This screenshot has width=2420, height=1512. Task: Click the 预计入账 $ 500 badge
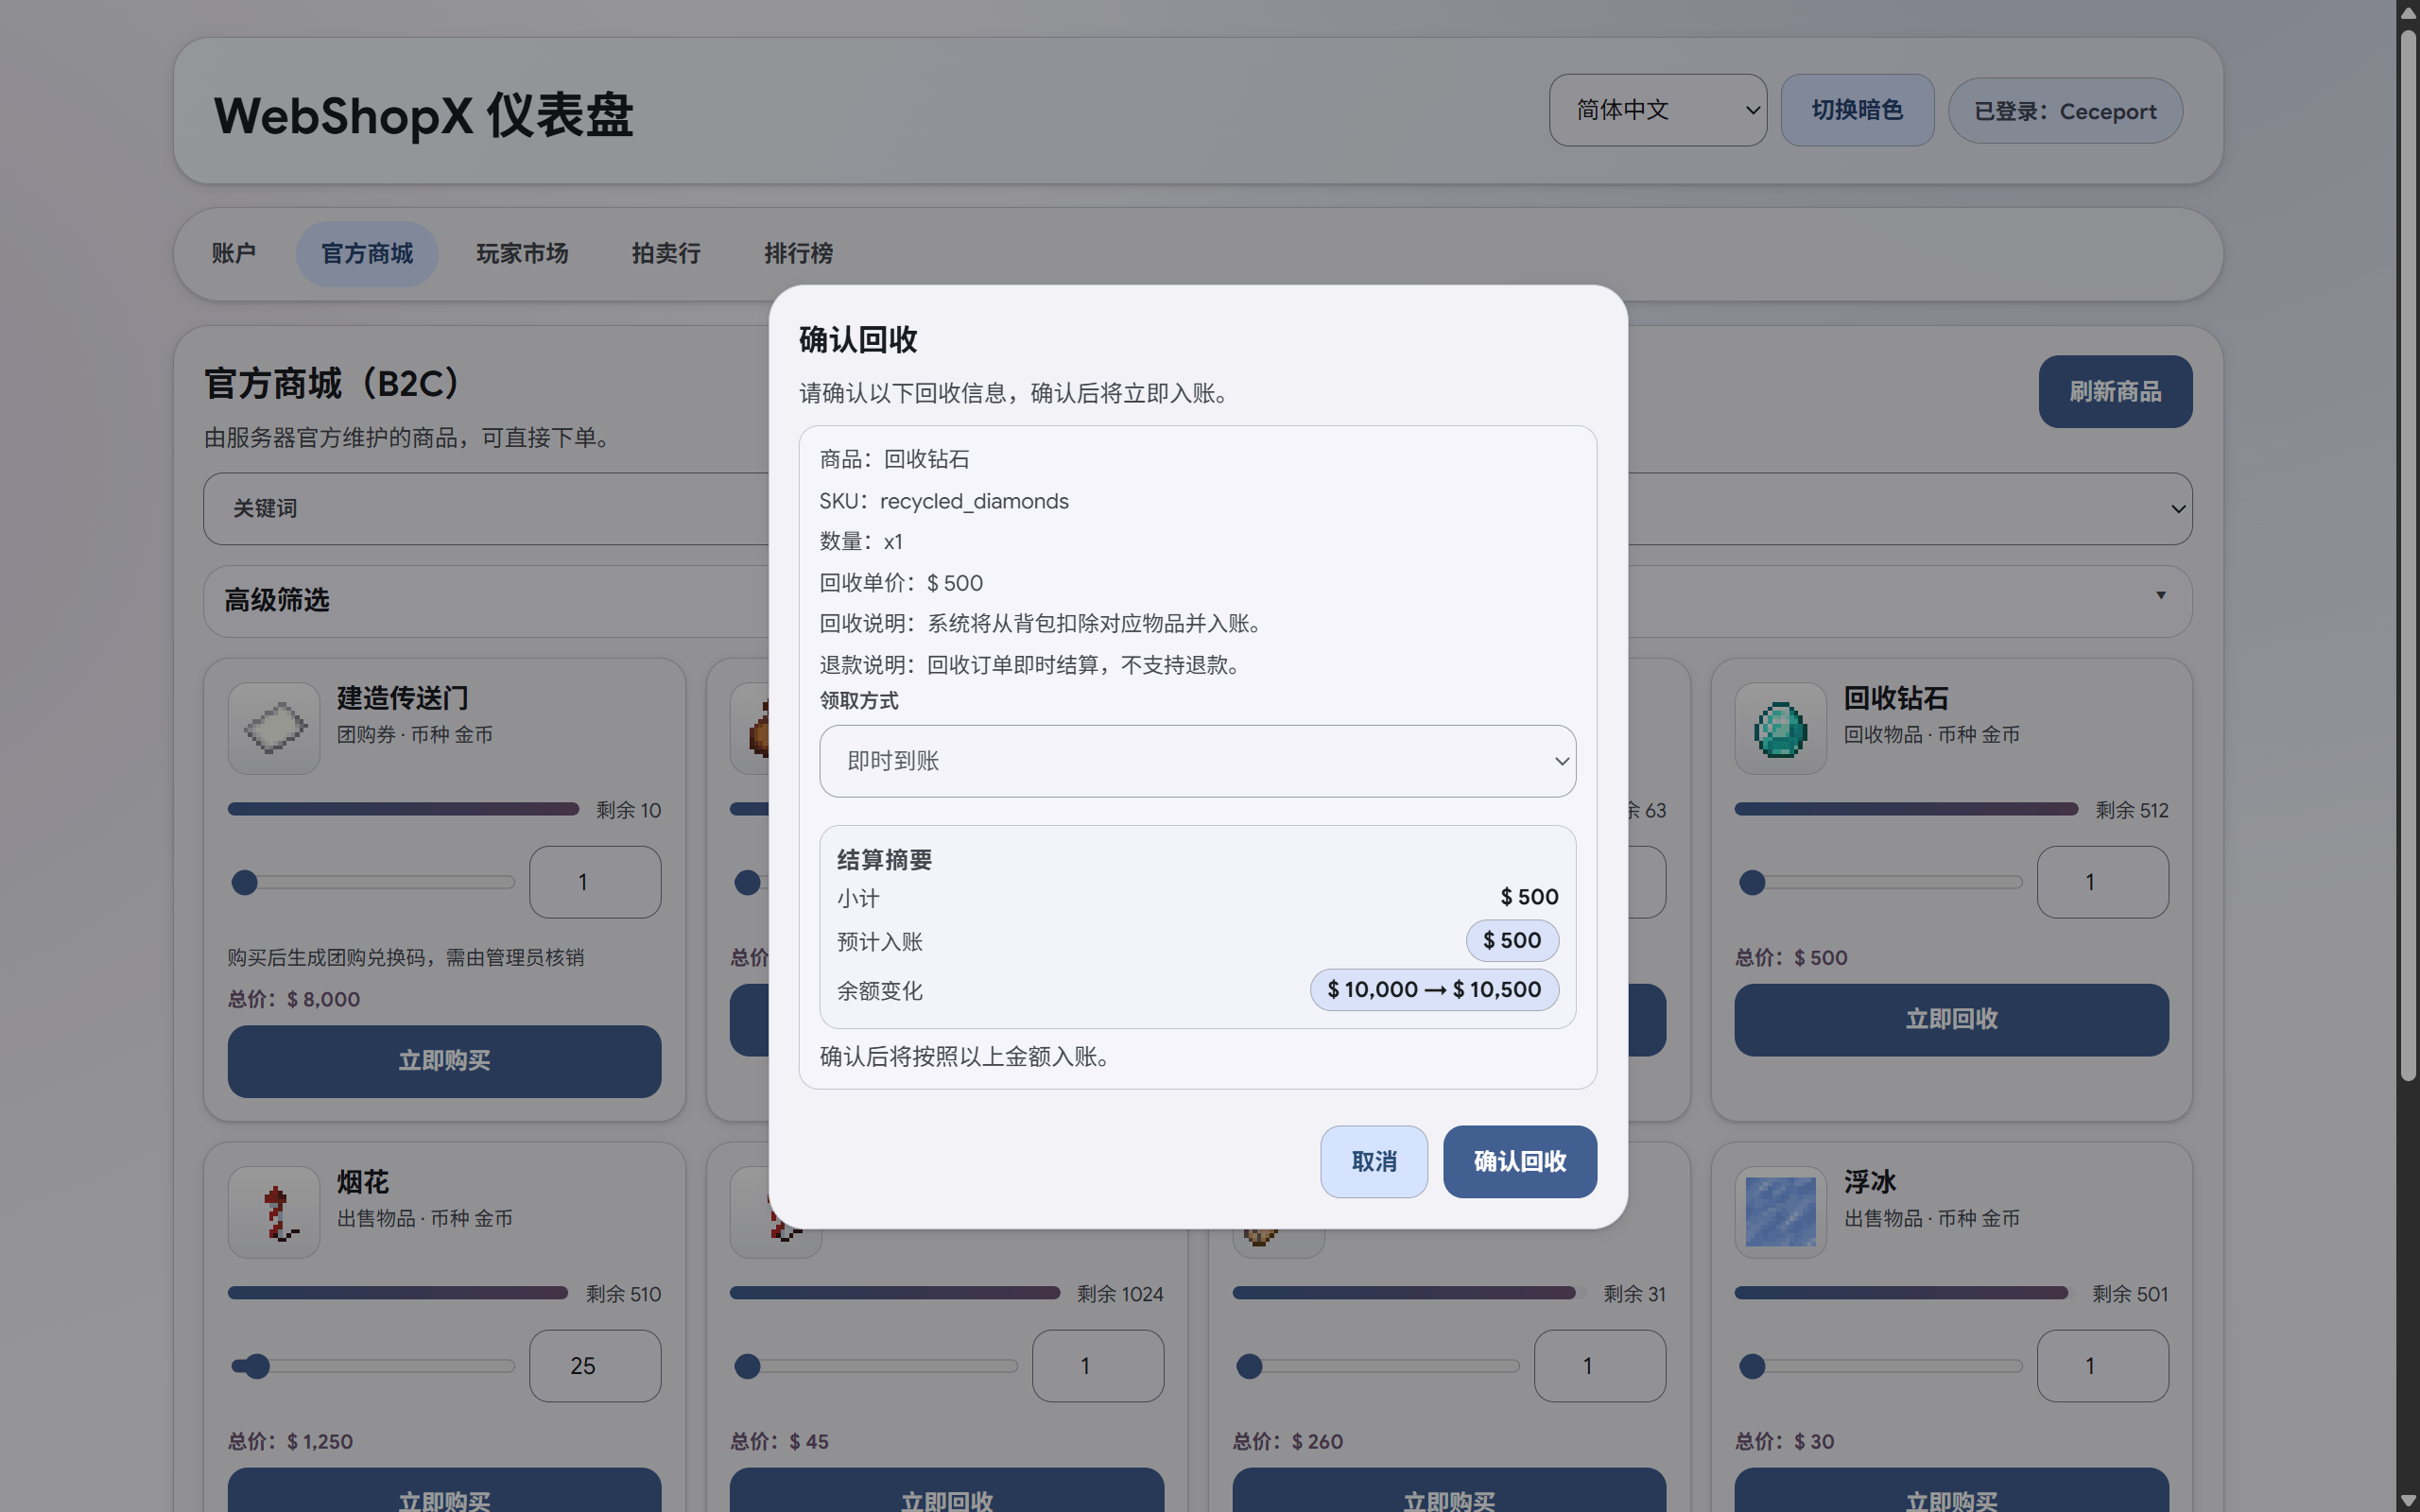tap(1512, 940)
